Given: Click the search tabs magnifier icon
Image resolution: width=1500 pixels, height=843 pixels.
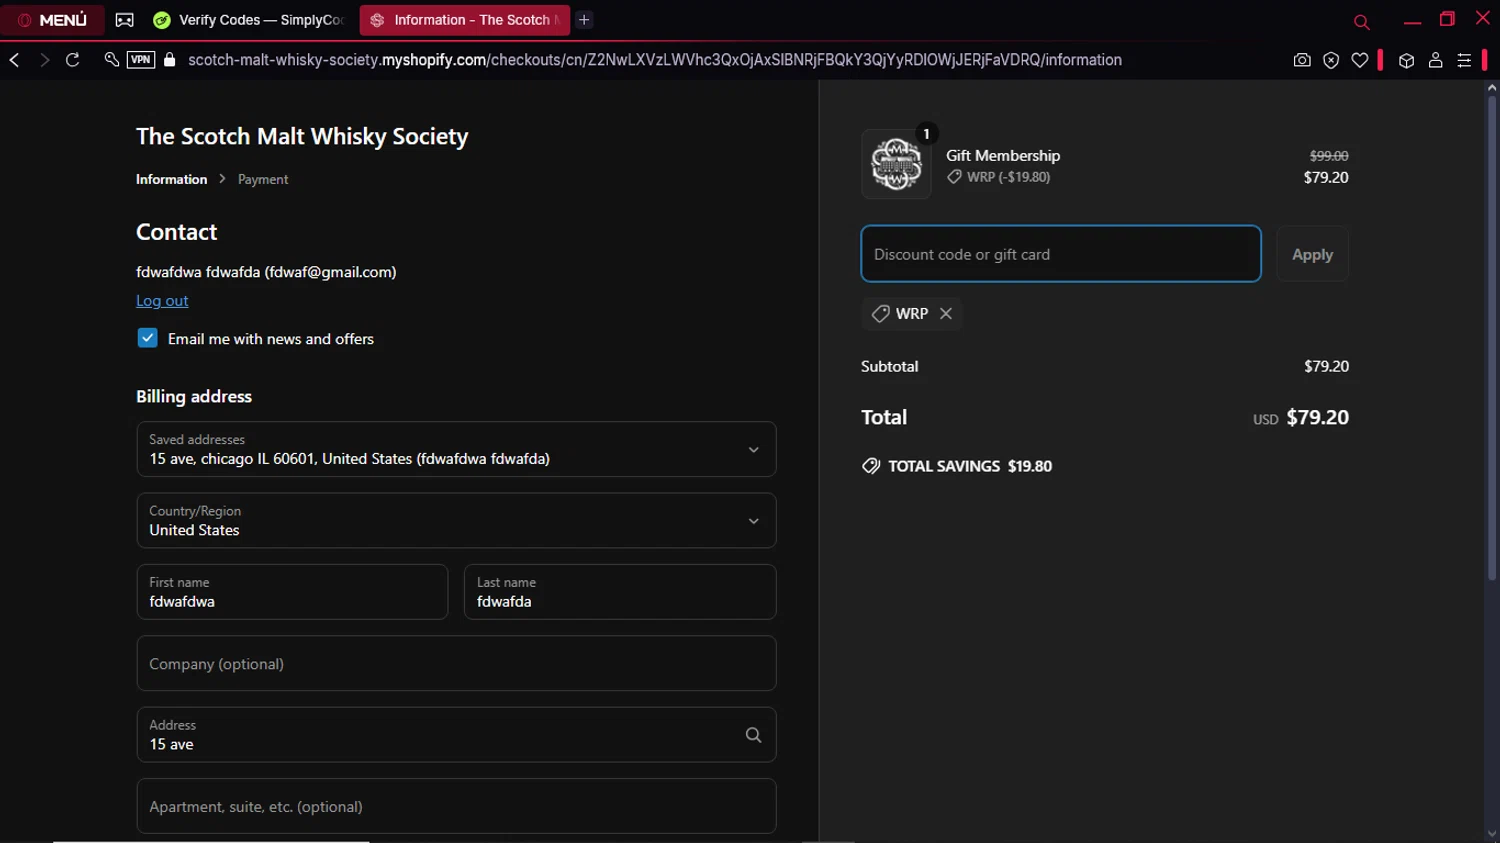Looking at the screenshot, I should click(x=1361, y=21).
